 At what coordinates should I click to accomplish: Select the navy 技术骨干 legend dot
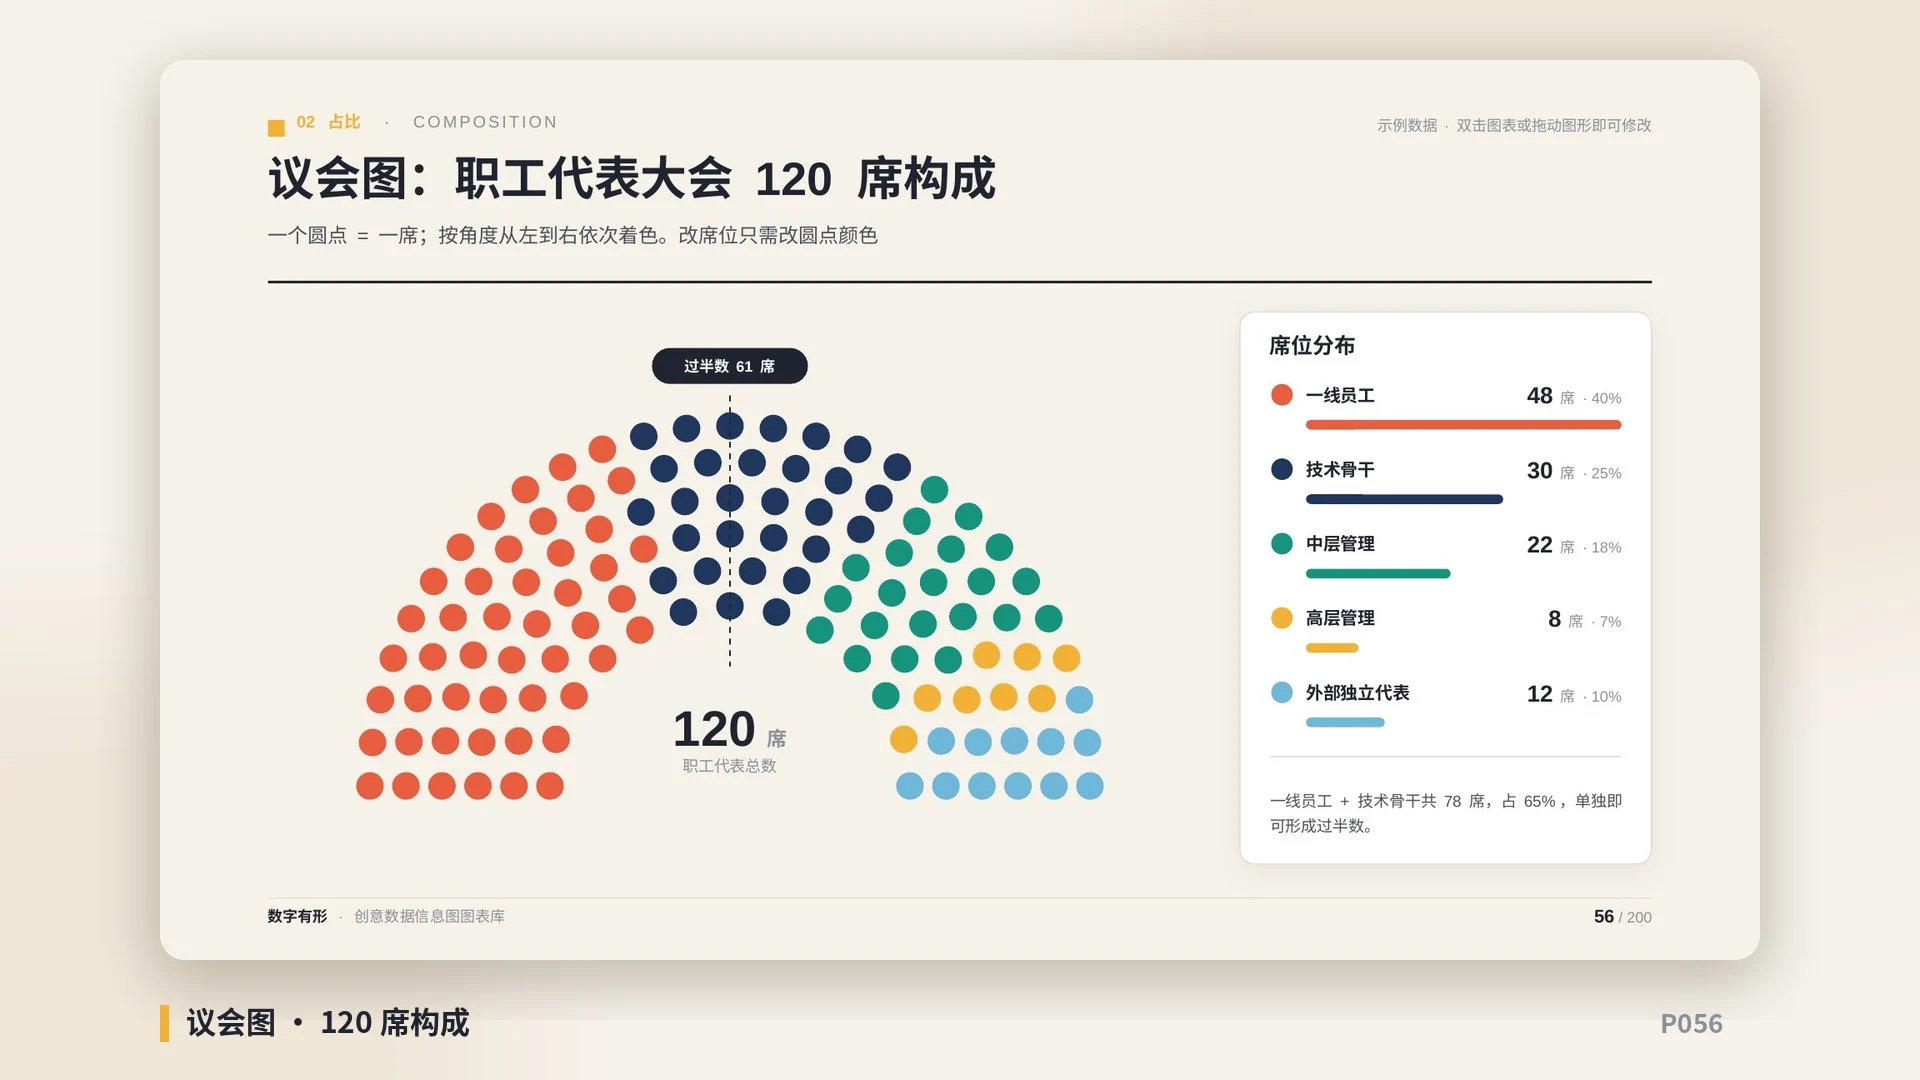(x=1281, y=469)
